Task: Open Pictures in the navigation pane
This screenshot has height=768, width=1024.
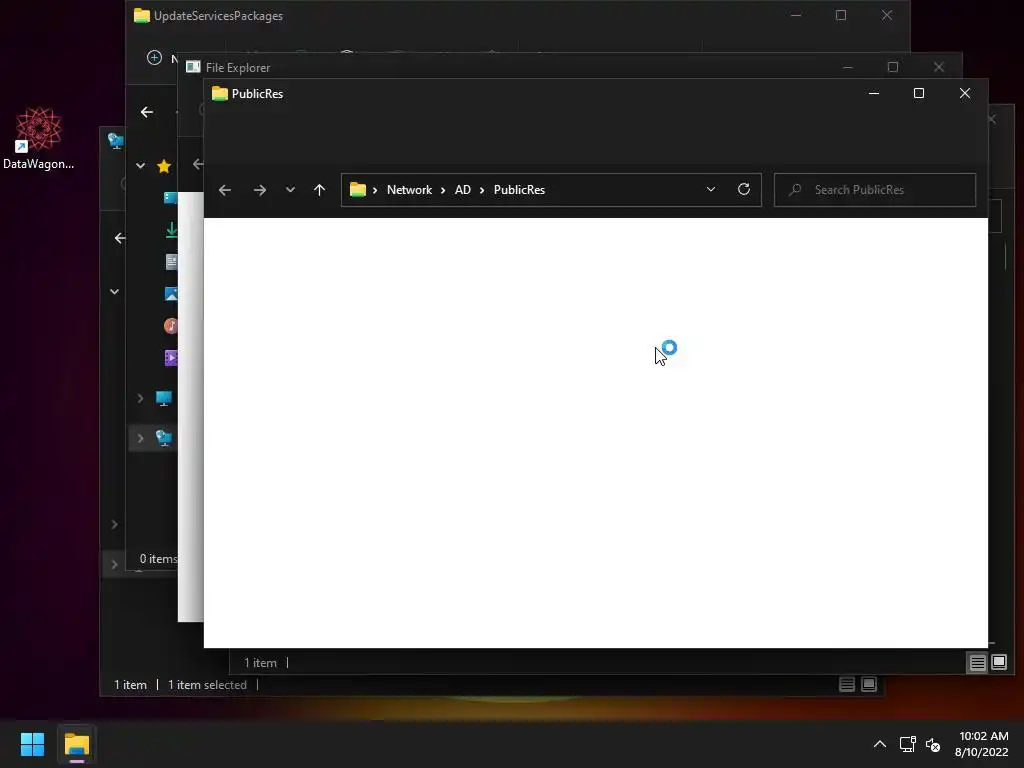Action: pos(171,294)
